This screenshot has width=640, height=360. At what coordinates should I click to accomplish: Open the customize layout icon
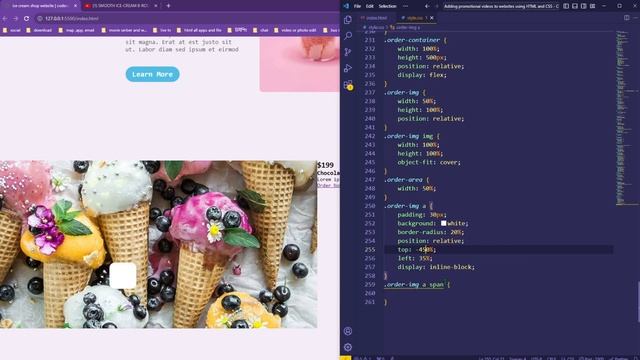[x=593, y=6]
